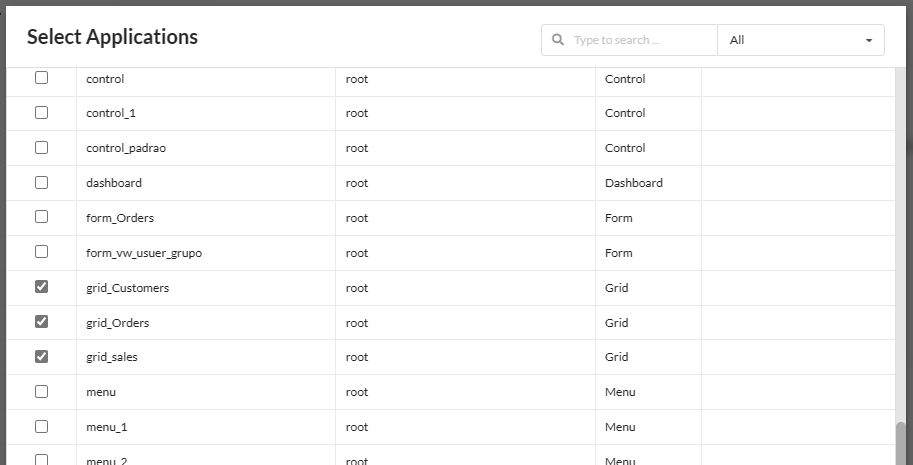Click the search magnifier icon

(558, 40)
